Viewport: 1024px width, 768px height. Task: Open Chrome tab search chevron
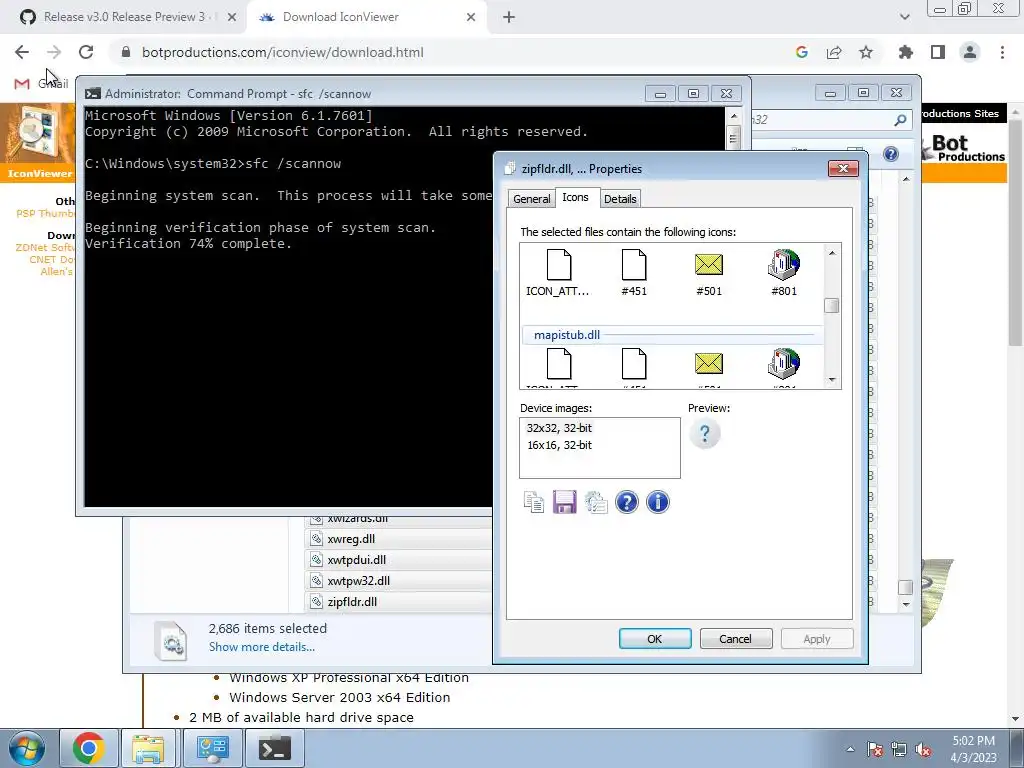coord(904,17)
